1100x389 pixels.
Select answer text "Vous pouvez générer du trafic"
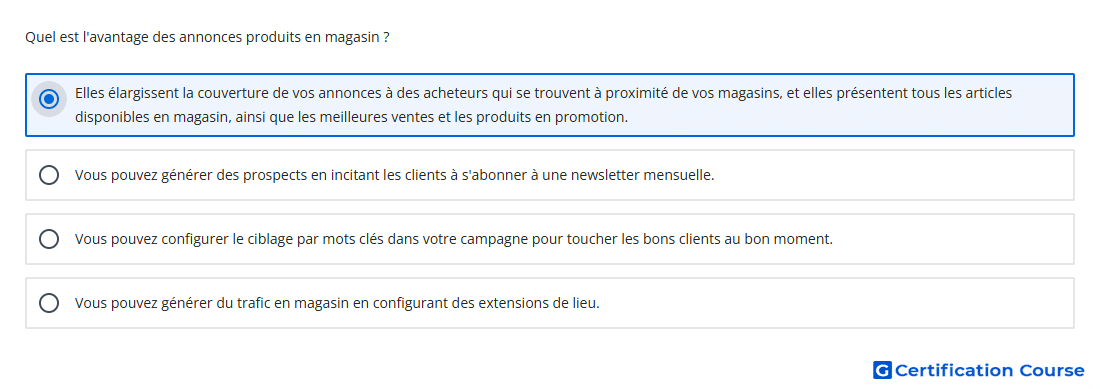337,303
